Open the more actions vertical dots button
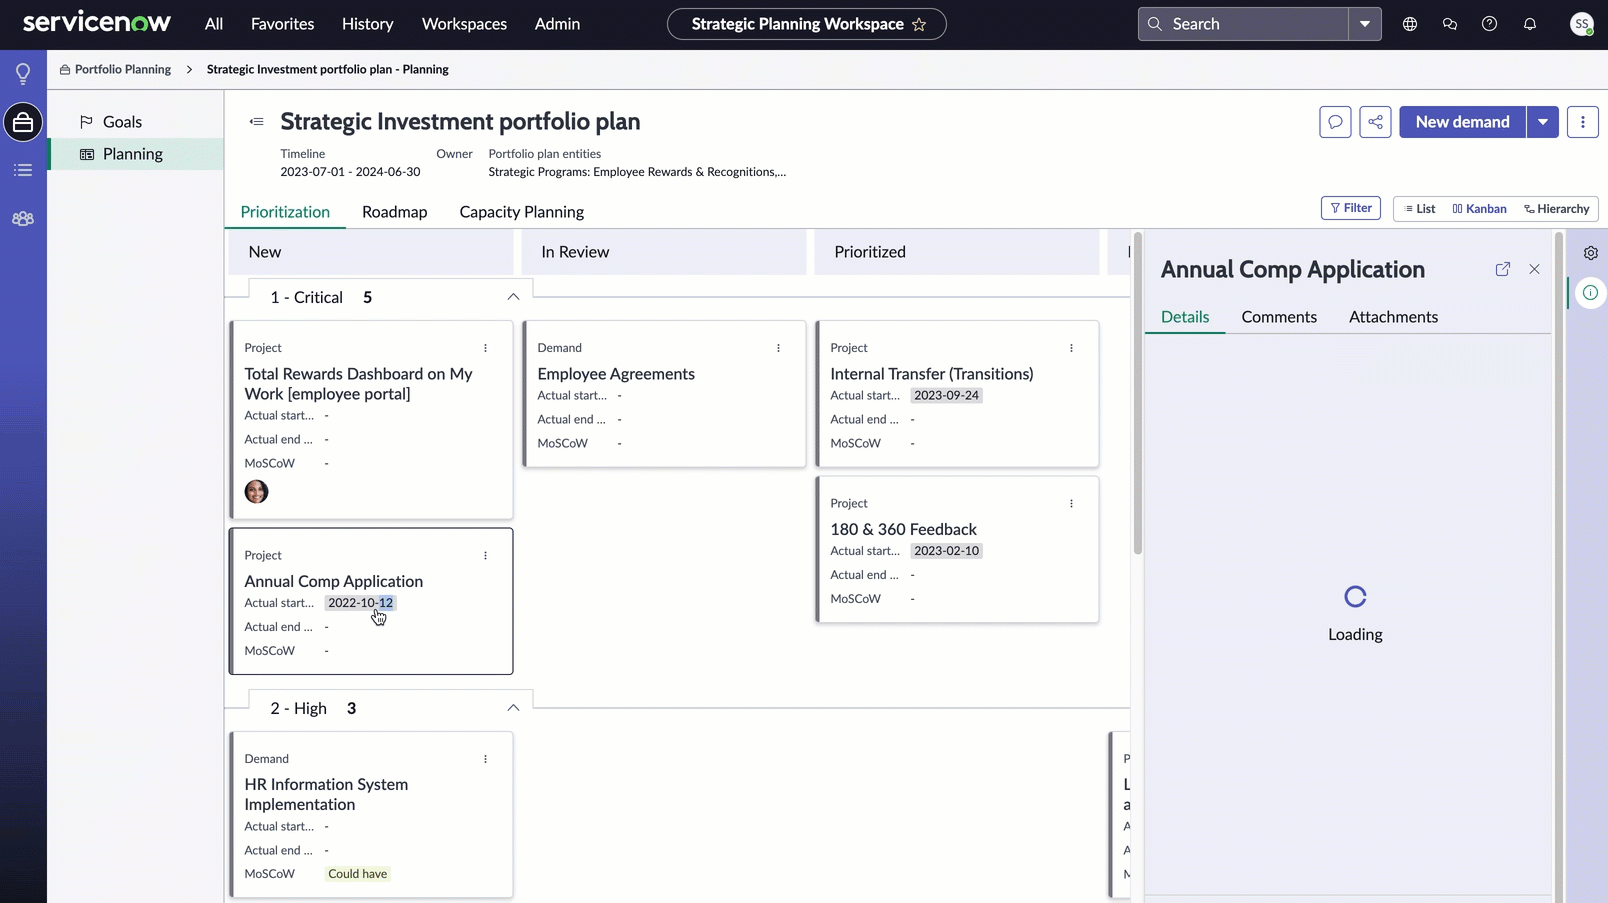This screenshot has height=903, width=1608. [1582, 122]
